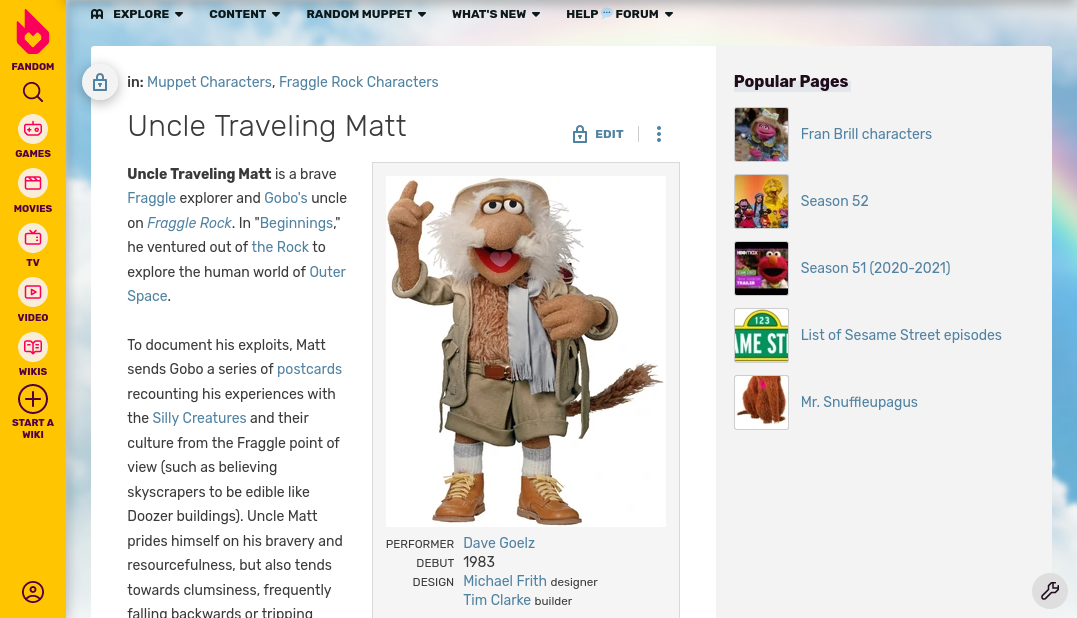This screenshot has width=1077, height=618.
Task: Open designer Michael Frith link
Action: coord(505,581)
